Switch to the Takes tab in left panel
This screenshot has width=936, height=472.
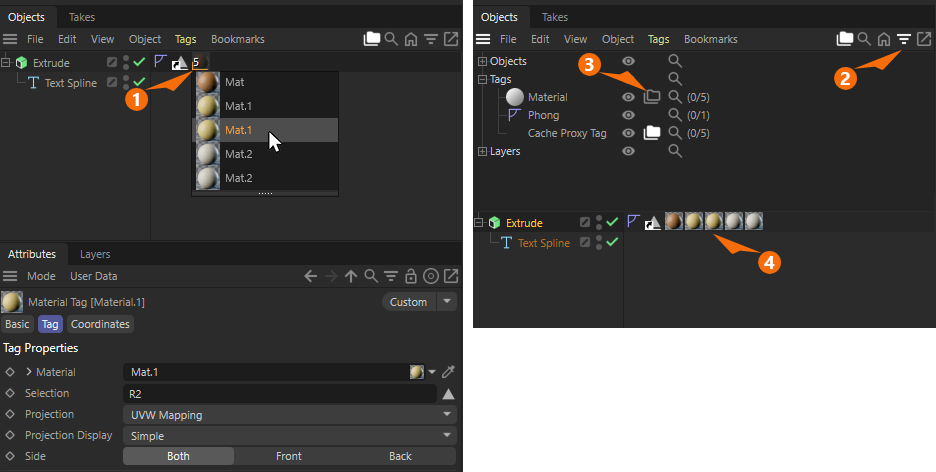[82, 17]
